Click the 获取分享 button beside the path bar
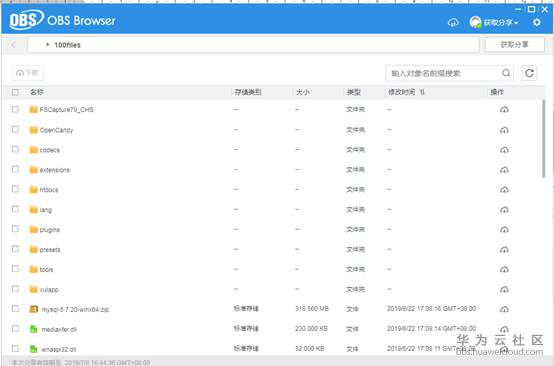Screen dimensions: 554x366 coord(515,45)
